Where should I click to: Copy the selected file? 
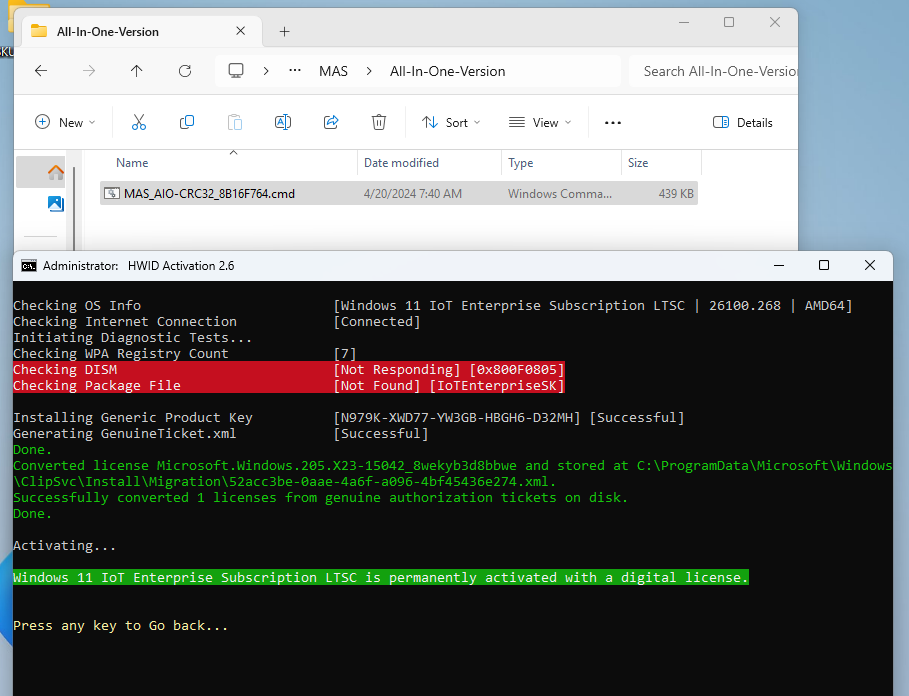(x=187, y=122)
